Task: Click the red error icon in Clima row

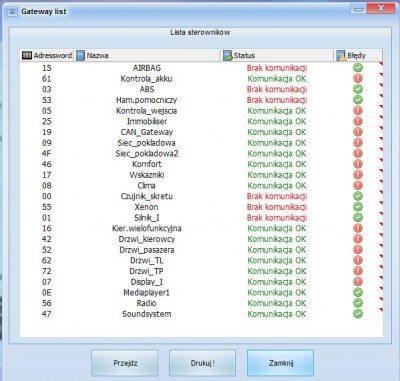Action: (358, 185)
